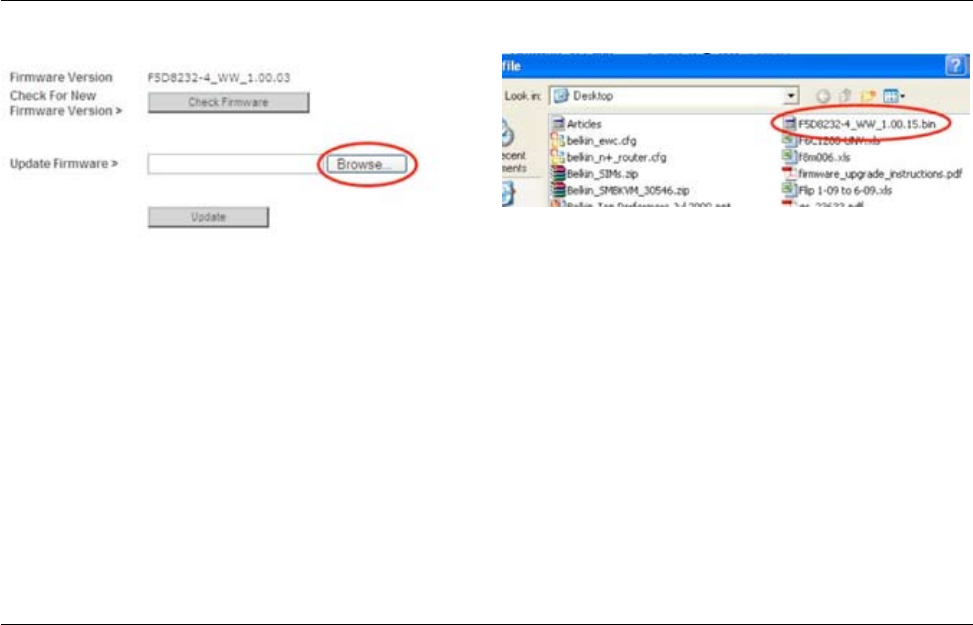Image resolution: width=973 pixels, height=625 pixels.
Task: Select belkin_n+_router.cfg file
Action: 609,158
